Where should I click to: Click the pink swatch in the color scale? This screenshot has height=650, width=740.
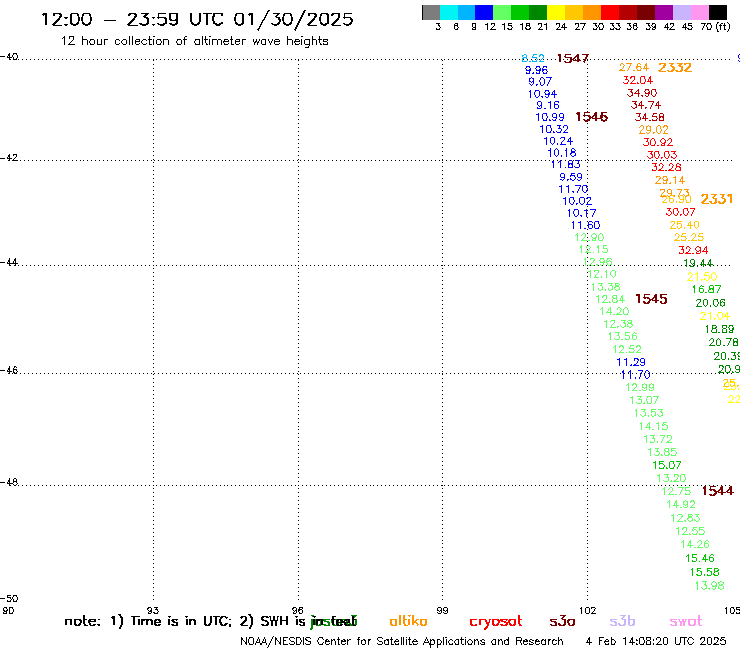pos(700,12)
